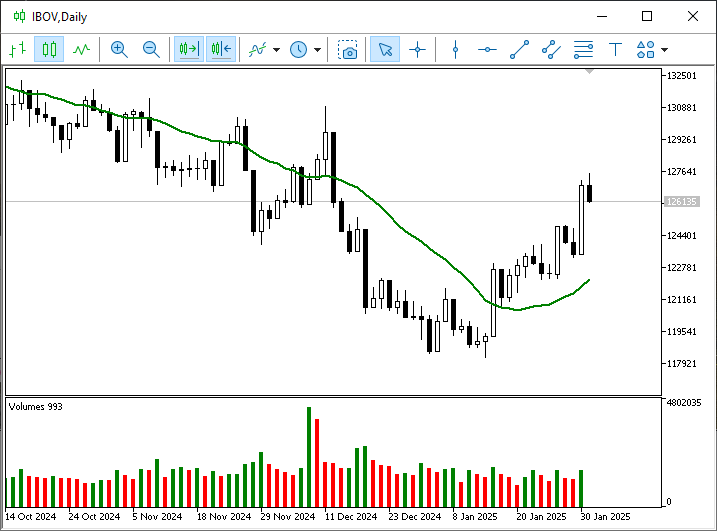This screenshot has height=531, width=717.
Task: Click the Volumes 993 label
Action: (36, 407)
